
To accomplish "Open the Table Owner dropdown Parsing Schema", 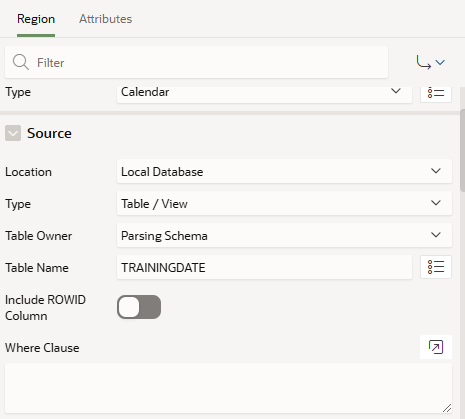I will point(284,235).
